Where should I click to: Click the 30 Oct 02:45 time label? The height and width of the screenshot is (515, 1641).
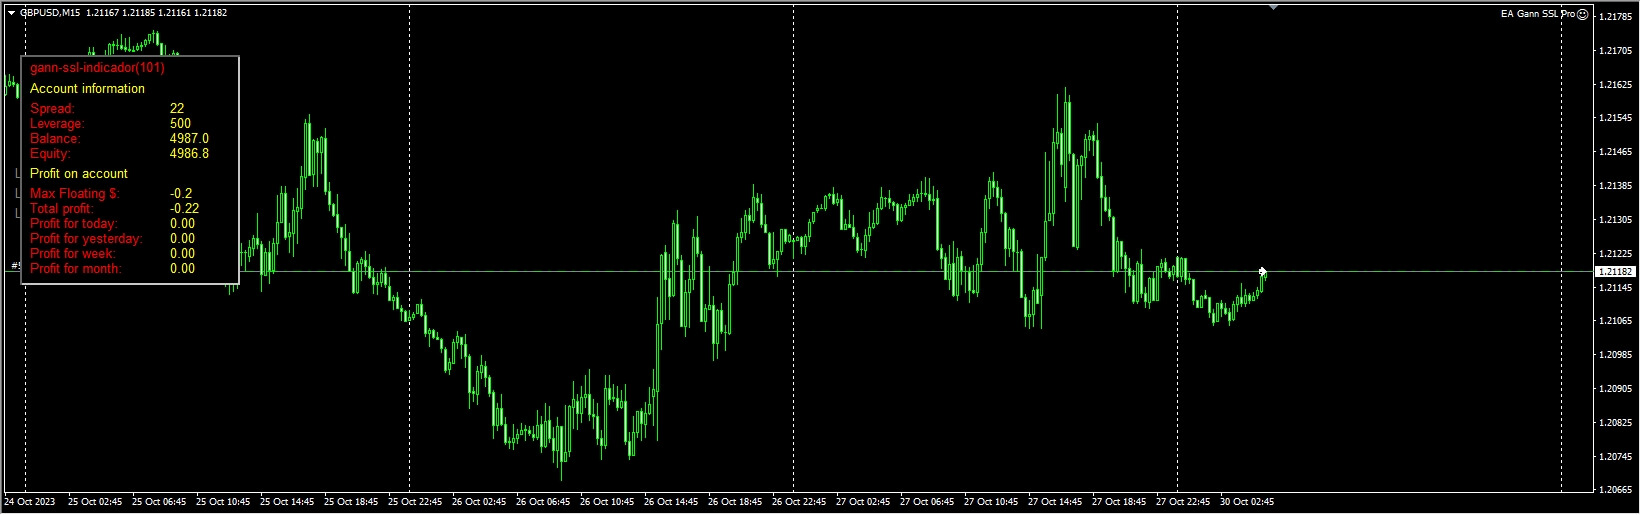1247,502
